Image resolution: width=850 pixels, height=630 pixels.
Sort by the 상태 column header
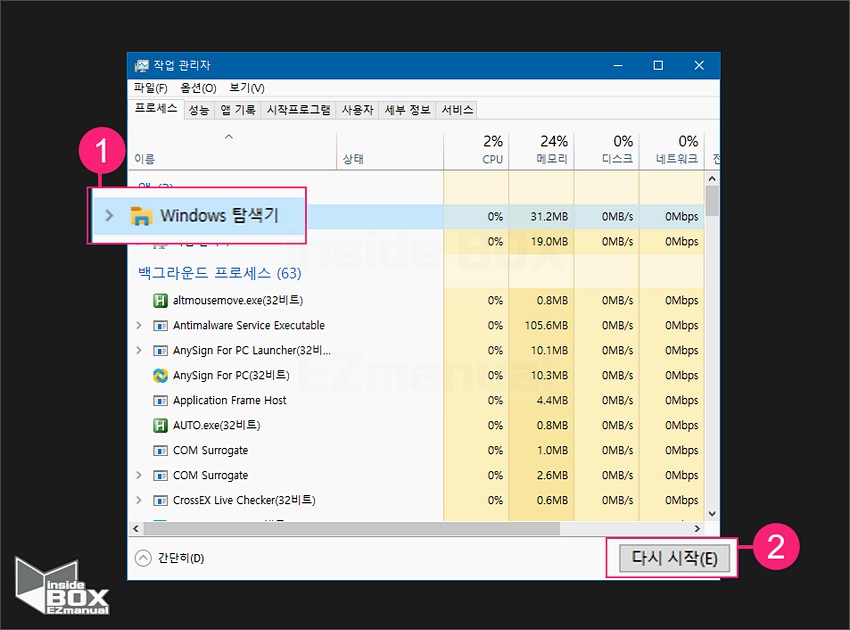tap(390, 152)
